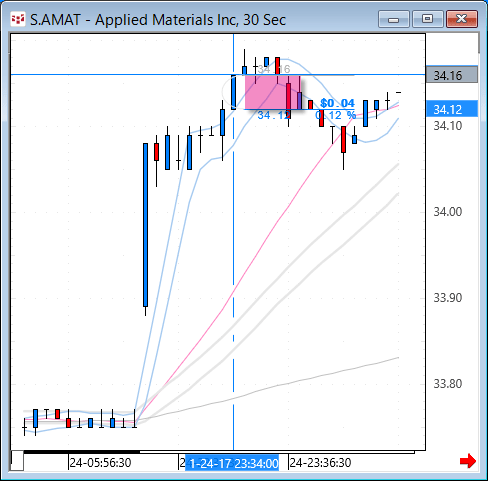Click the $0.04 measurement value label
488x481 pixels.
point(337,103)
